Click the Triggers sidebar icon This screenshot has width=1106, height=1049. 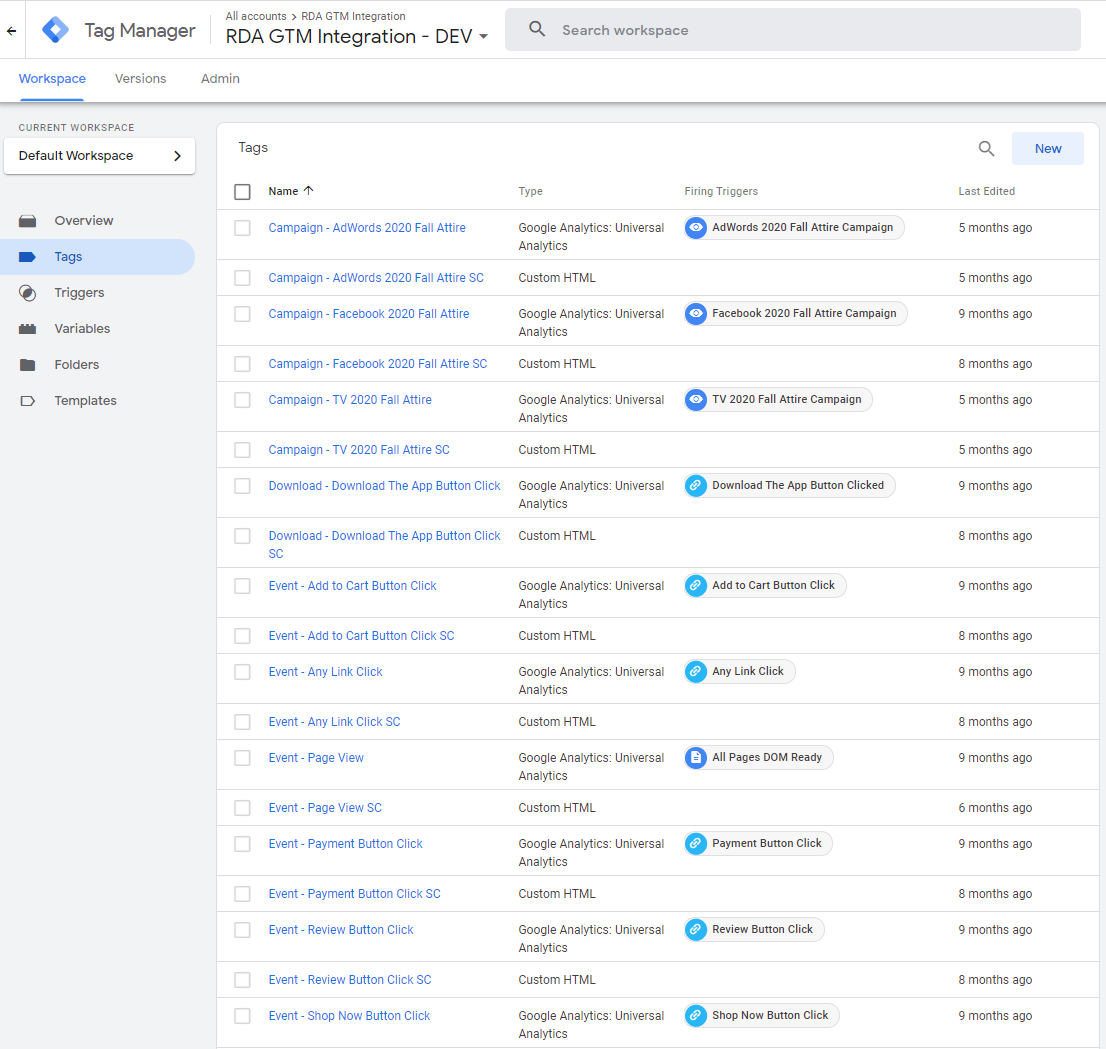[x=28, y=293]
